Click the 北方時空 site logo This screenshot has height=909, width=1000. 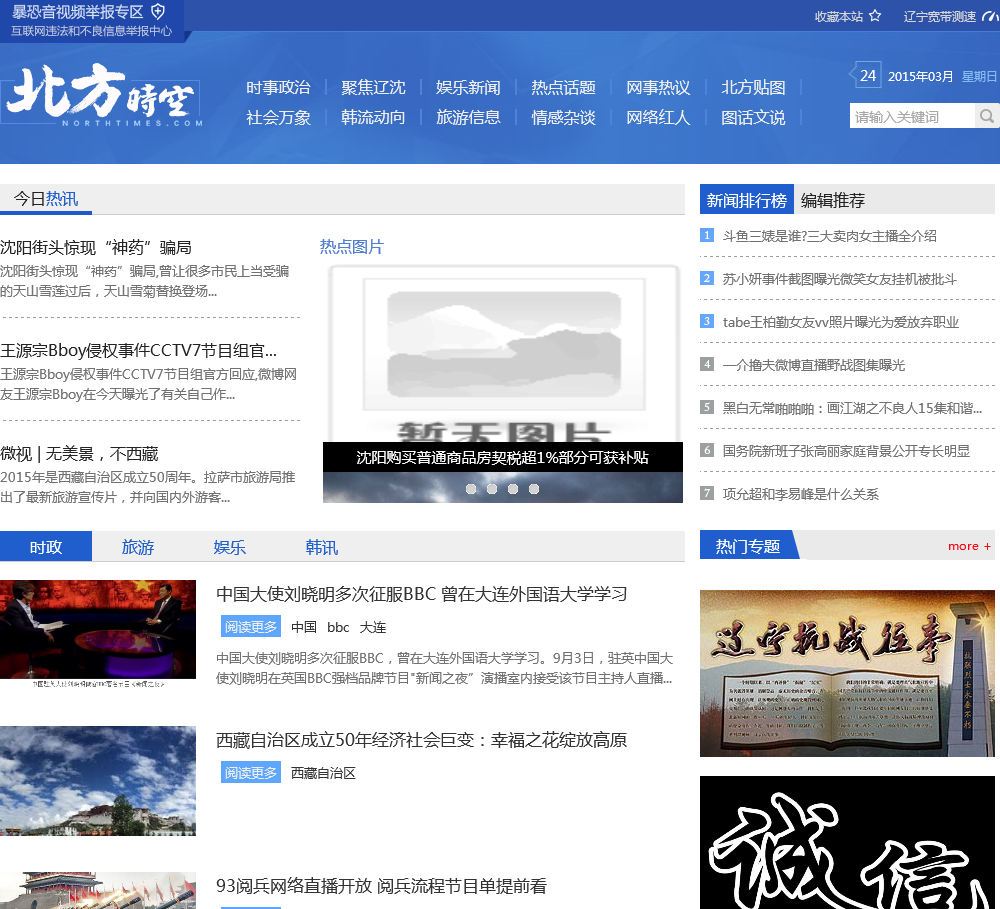[102, 94]
